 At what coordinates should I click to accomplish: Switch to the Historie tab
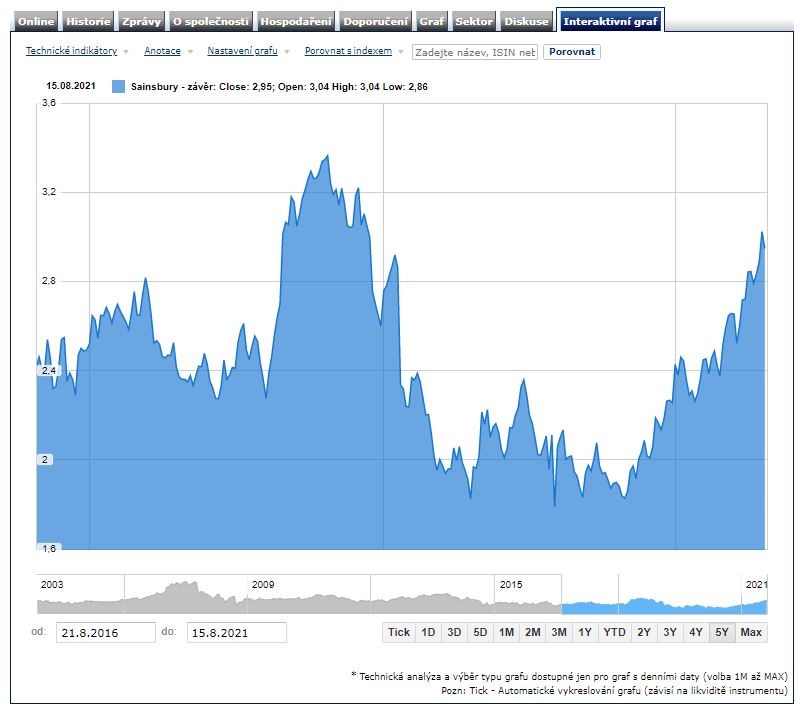(88, 21)
